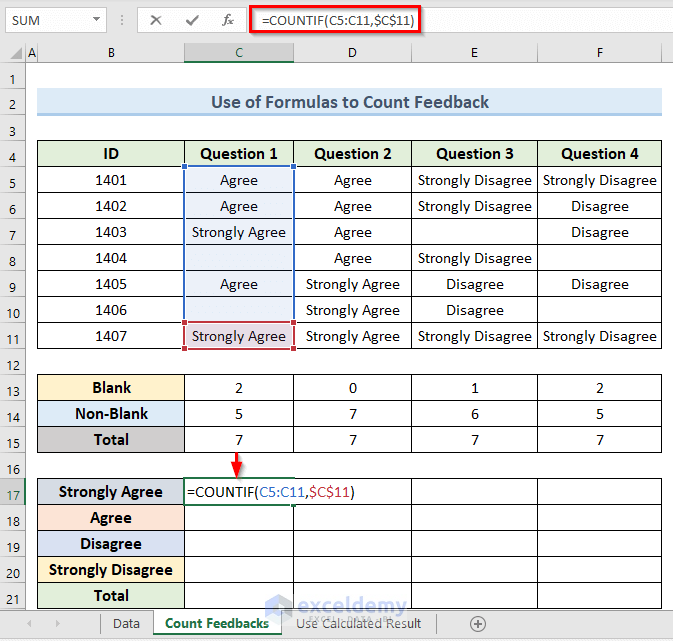This screenshot has width=673, height=641.
Task: Confirm formula with the checkmark icon
Action: [x=192, y=20]
